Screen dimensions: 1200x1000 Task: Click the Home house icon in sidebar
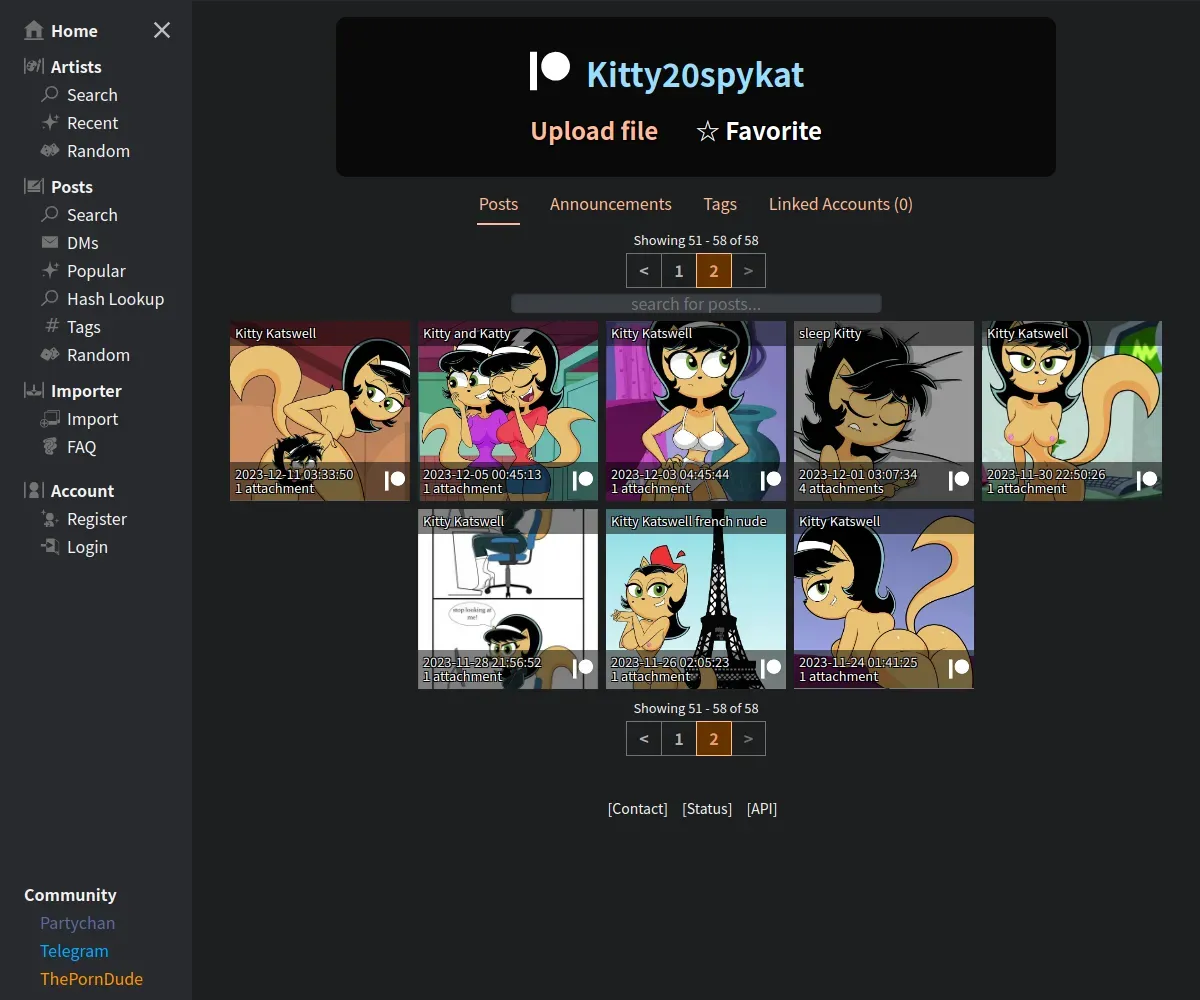point(34,31)
